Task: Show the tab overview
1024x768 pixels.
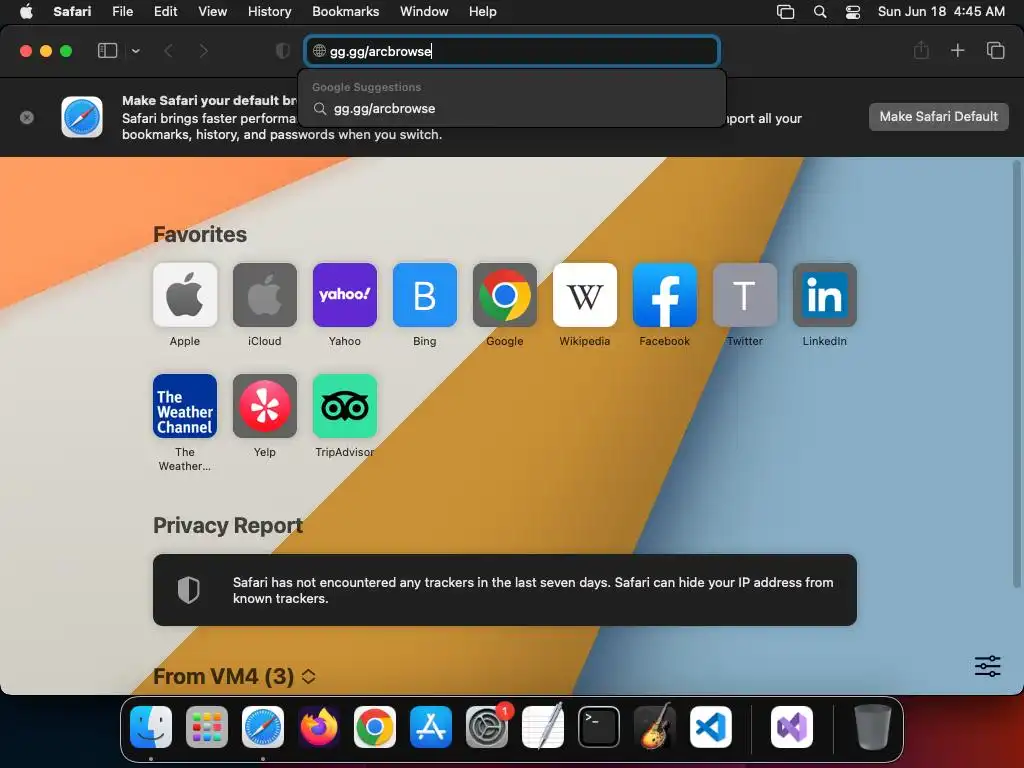Action: [995, 50]
